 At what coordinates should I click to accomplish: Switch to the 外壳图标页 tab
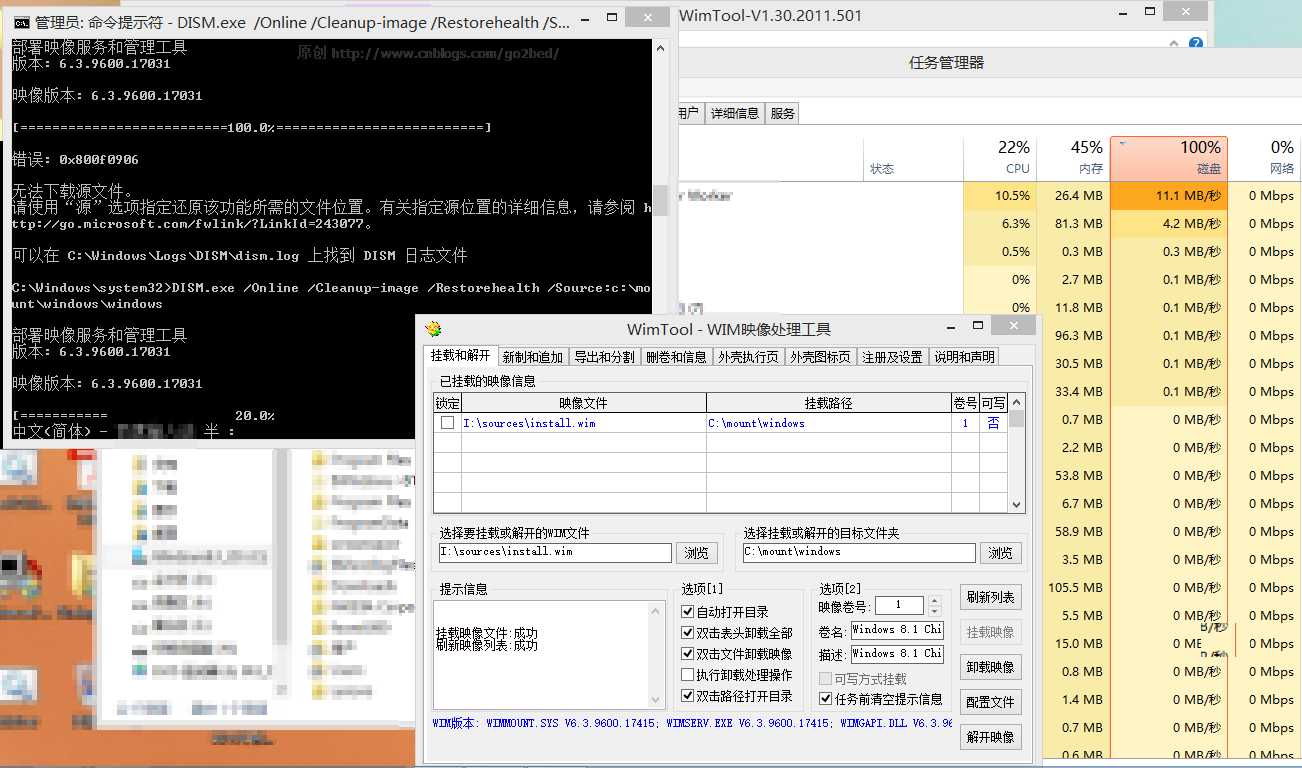[x=820, y=357]
